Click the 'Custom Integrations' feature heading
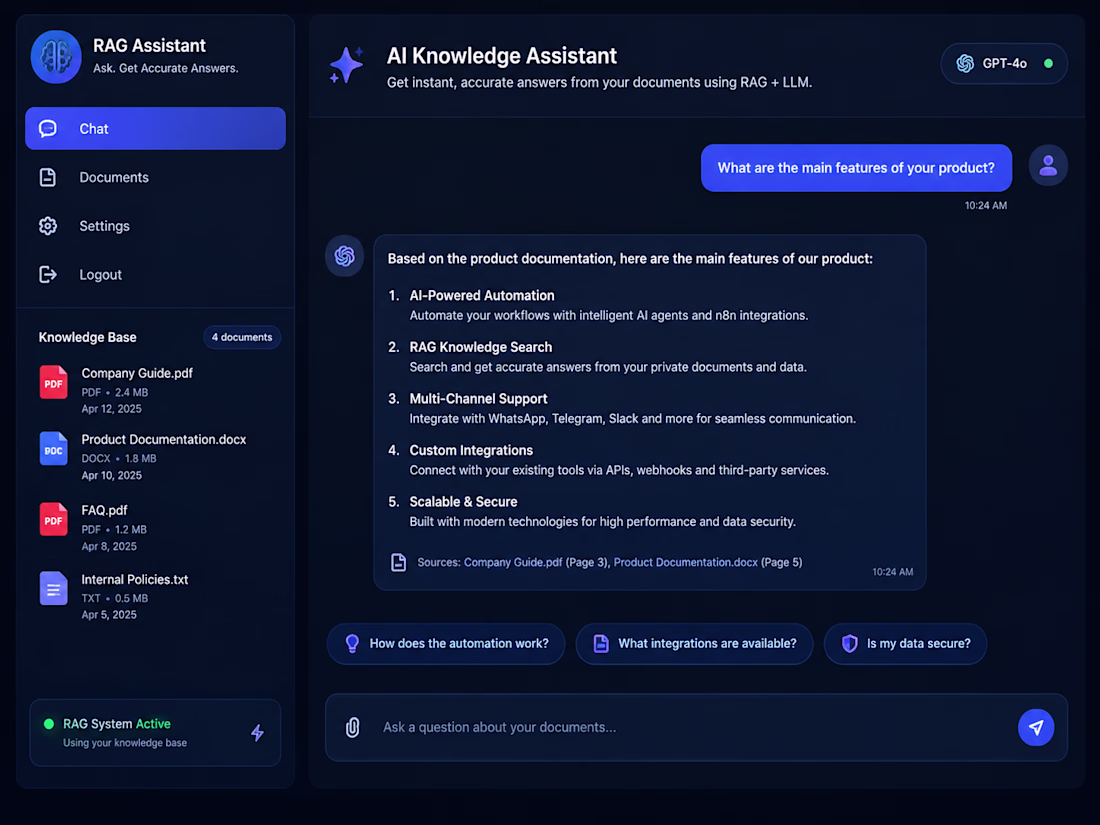Viewport: 1100px width, 825px height. coord(471,450)
